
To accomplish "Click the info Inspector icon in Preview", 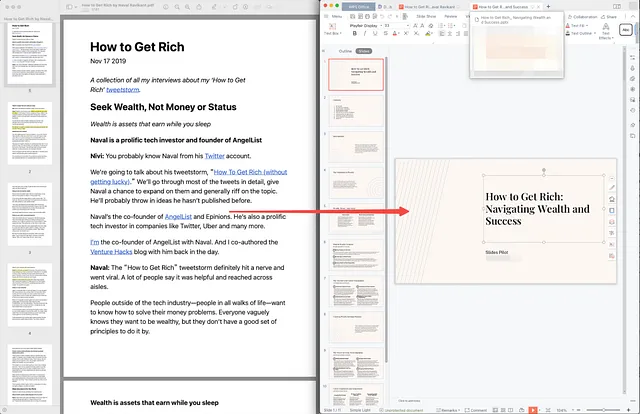I will [x=166, y=7].
